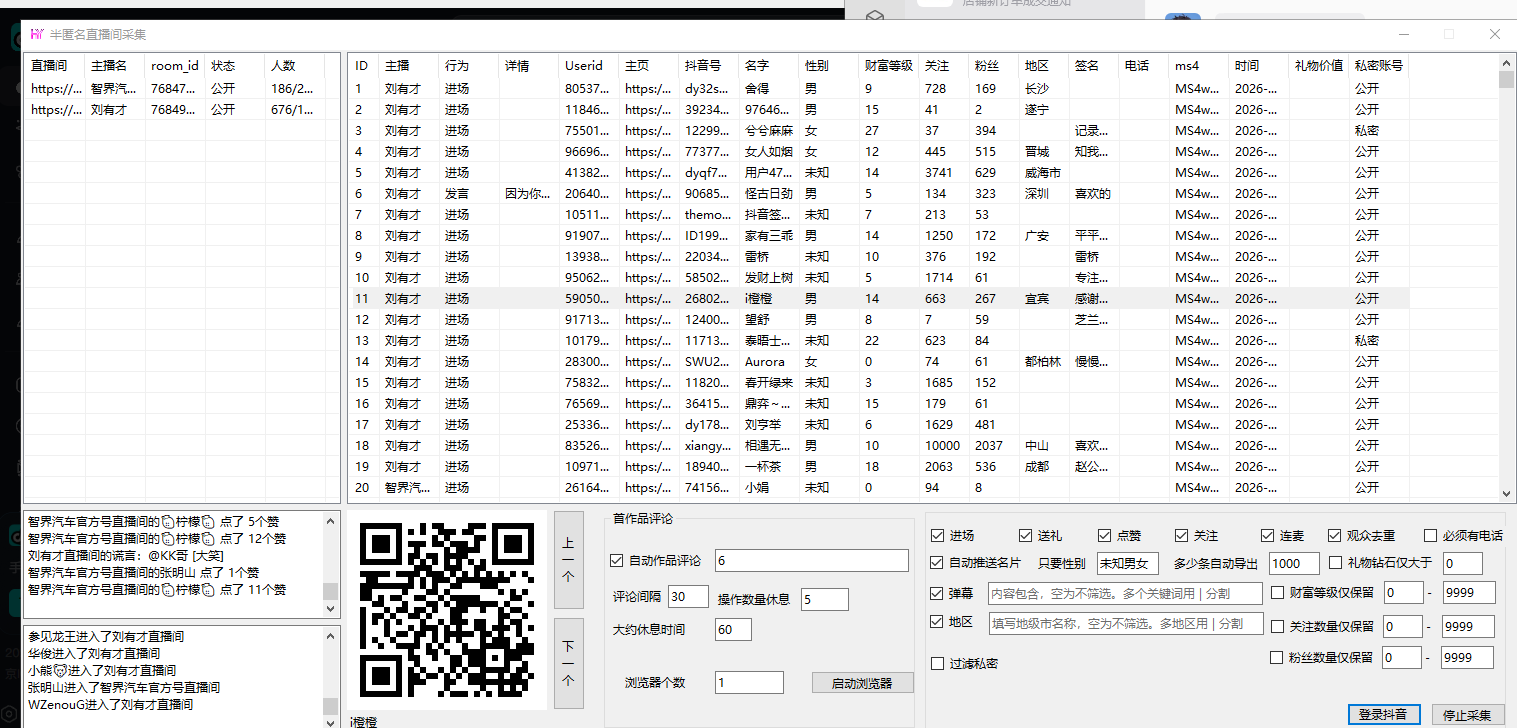This screenshot has width=1517, height=728.
Task: Click log line 刘有才直播间的谎言：@KK哥
Action: coord(125,555)
